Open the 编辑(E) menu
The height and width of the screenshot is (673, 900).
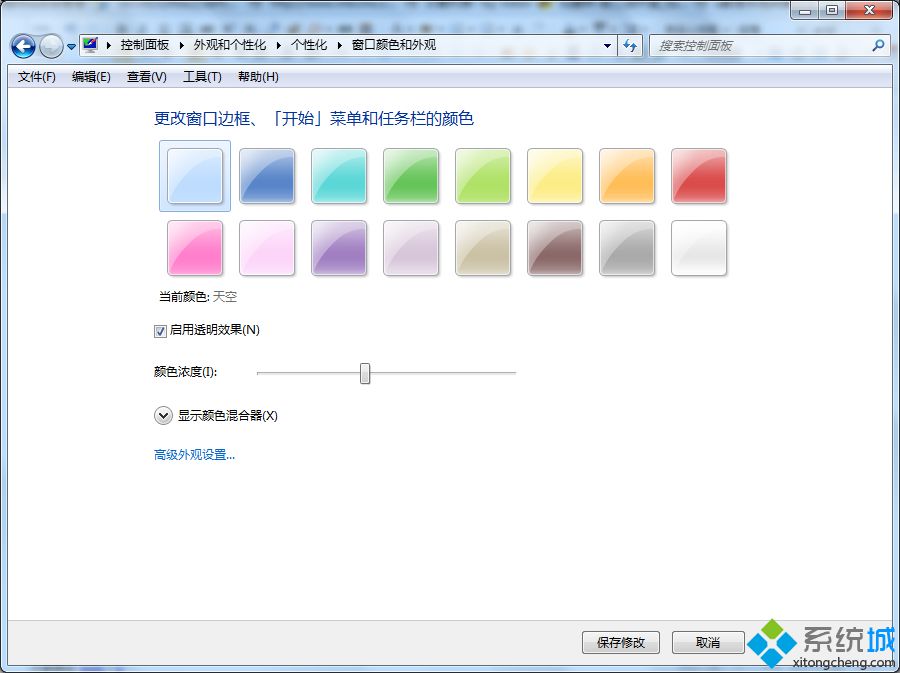coord(91,77)
